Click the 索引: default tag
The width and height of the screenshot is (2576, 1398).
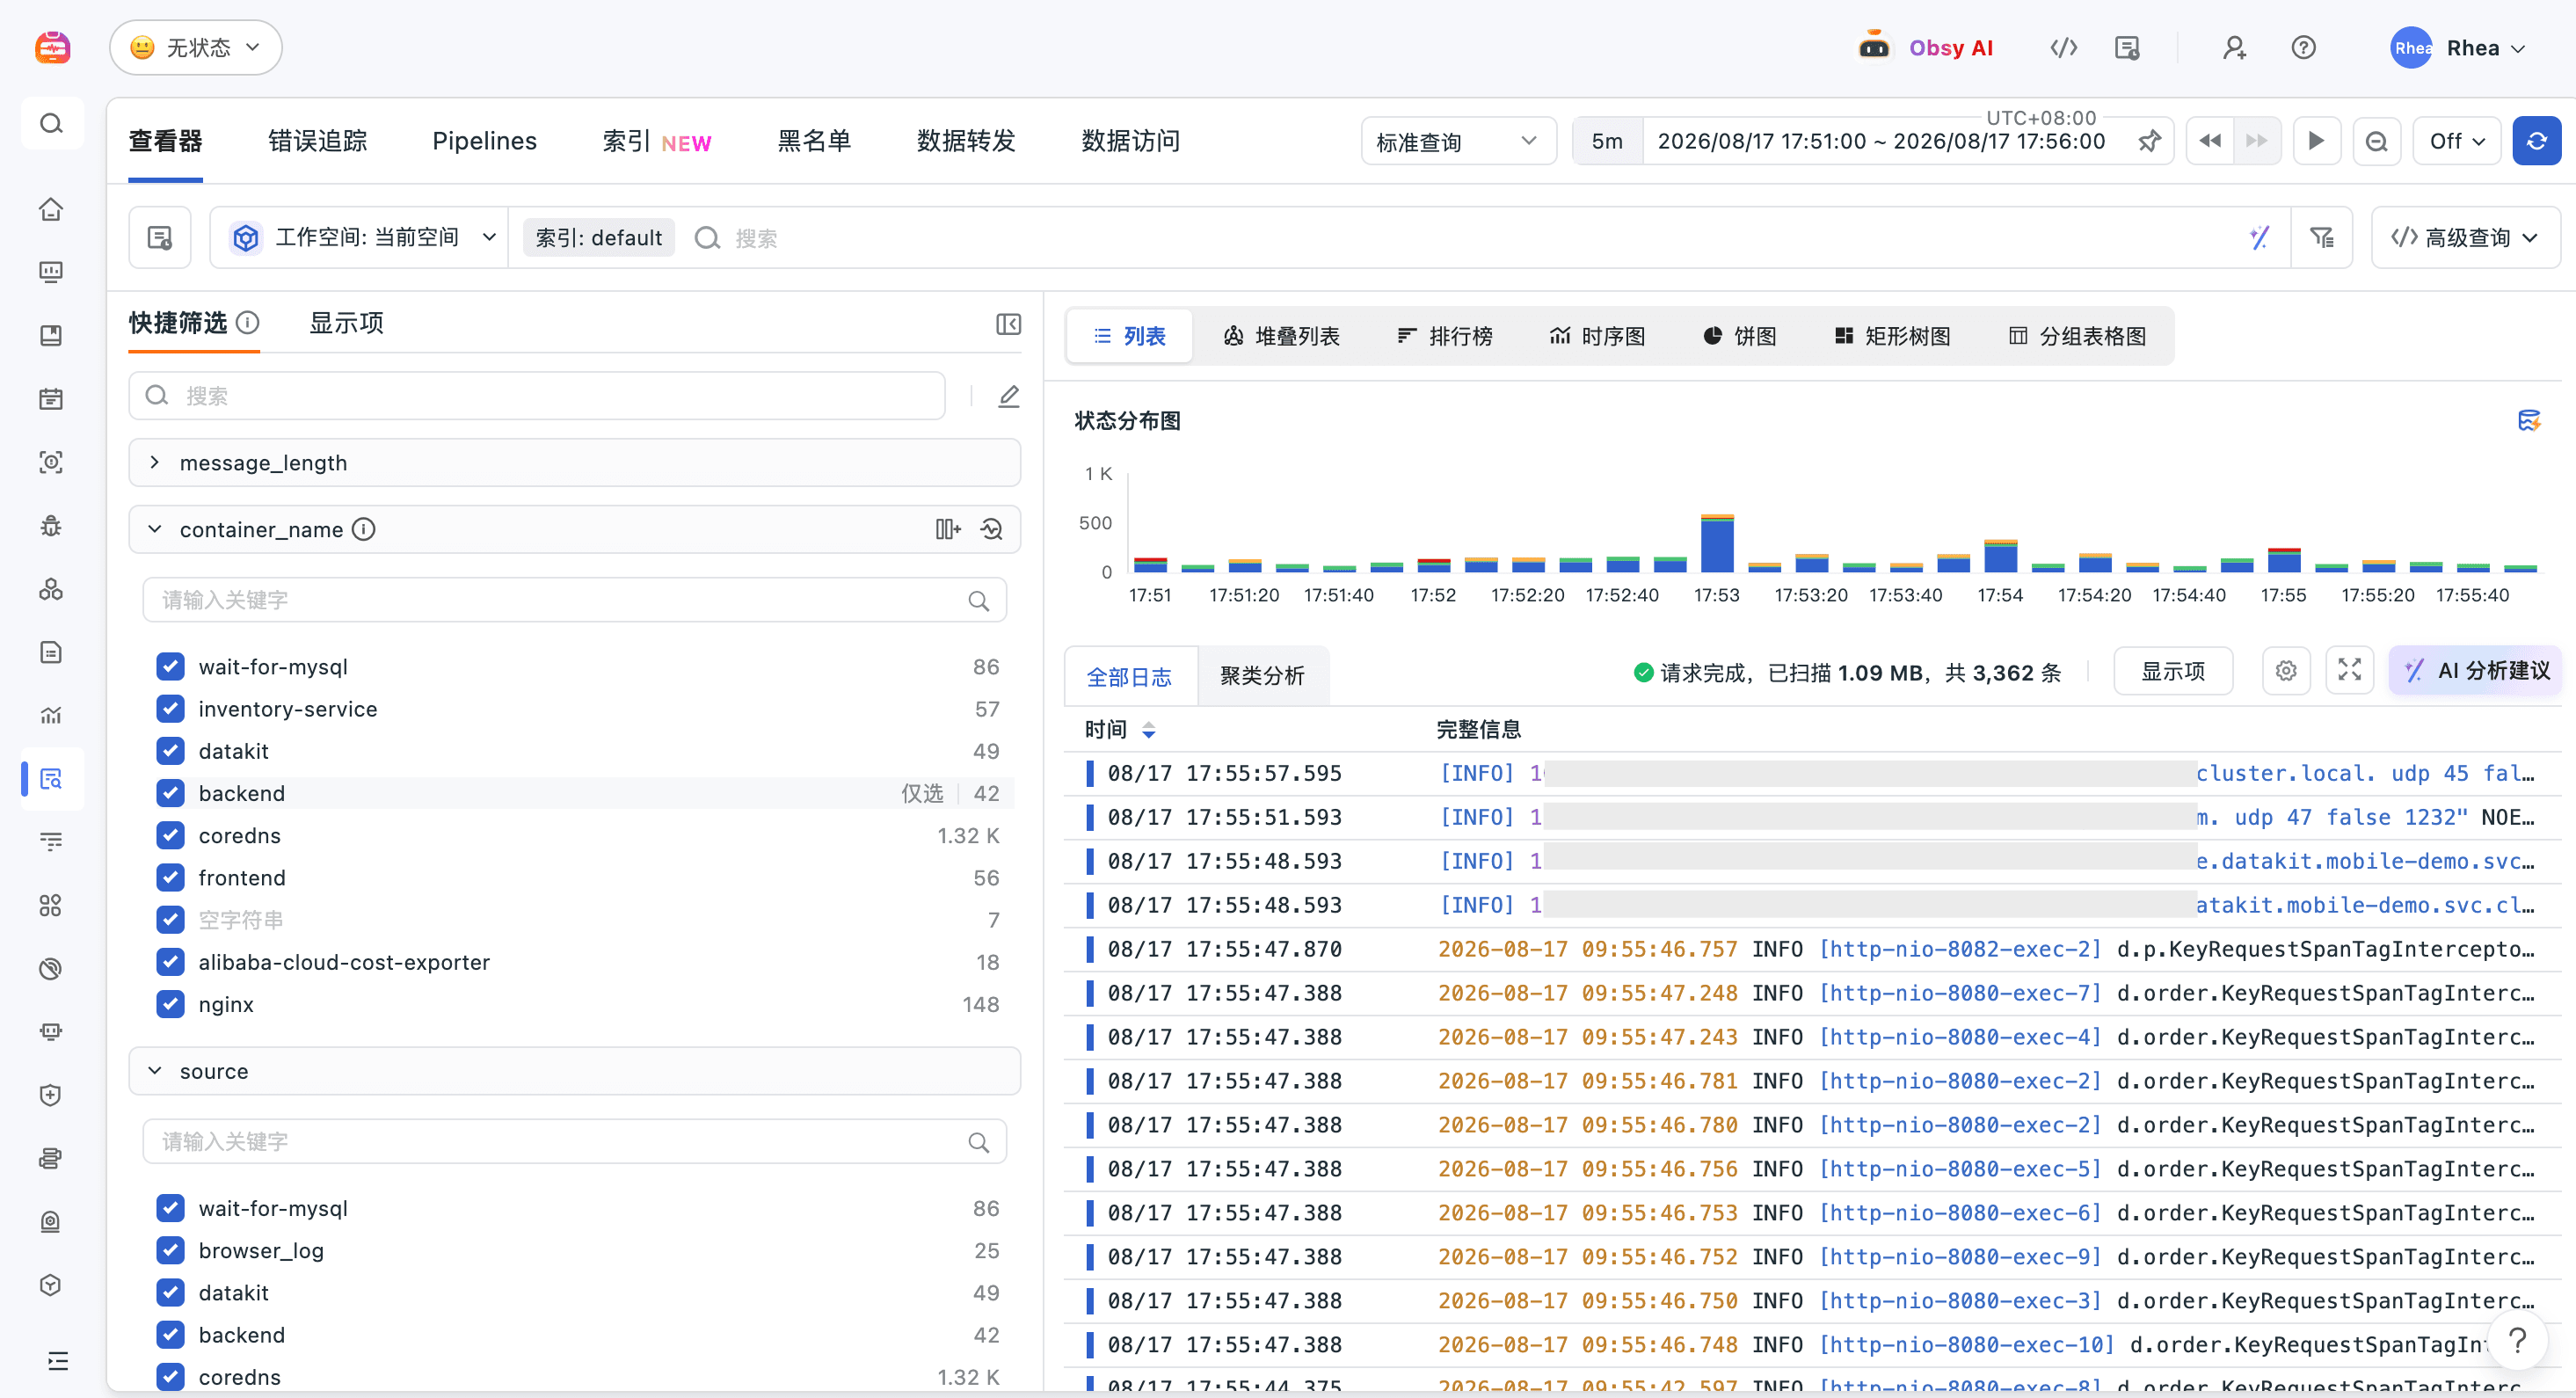pos(598,237)
